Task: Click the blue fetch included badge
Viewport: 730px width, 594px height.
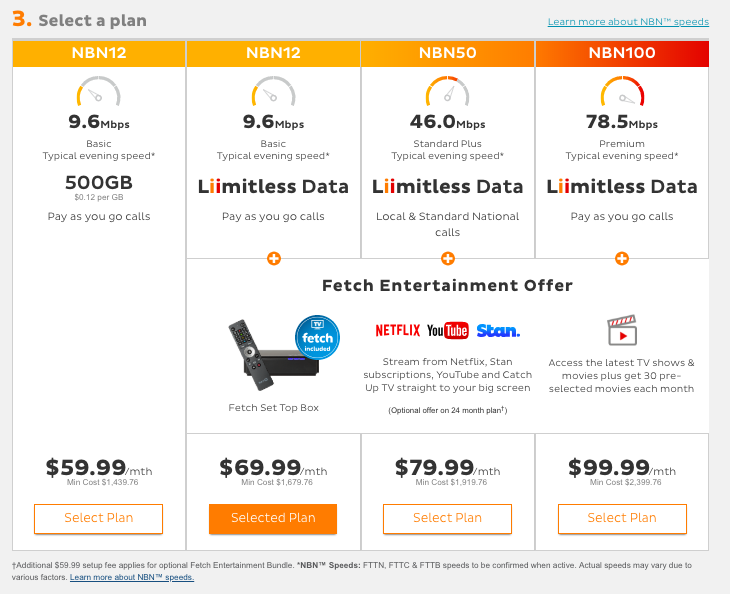Action: [x=317, y=337]
